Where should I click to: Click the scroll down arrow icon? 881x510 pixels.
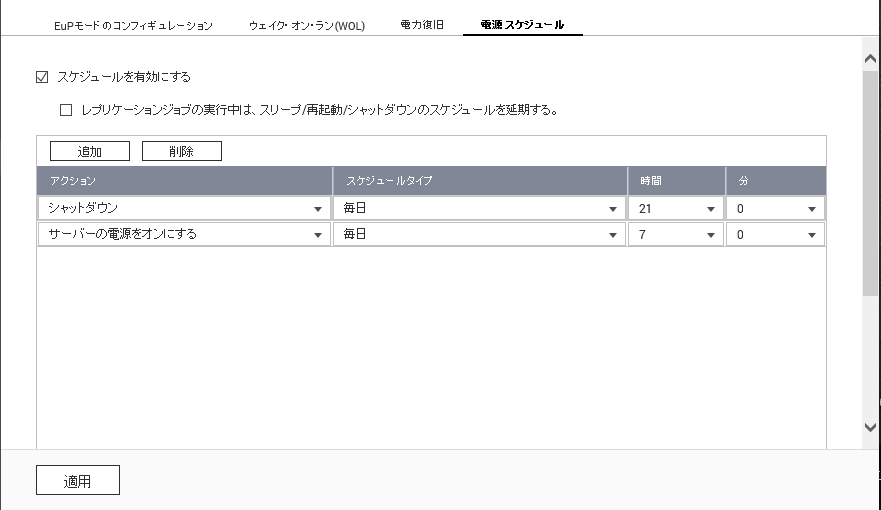click(870, 427)
